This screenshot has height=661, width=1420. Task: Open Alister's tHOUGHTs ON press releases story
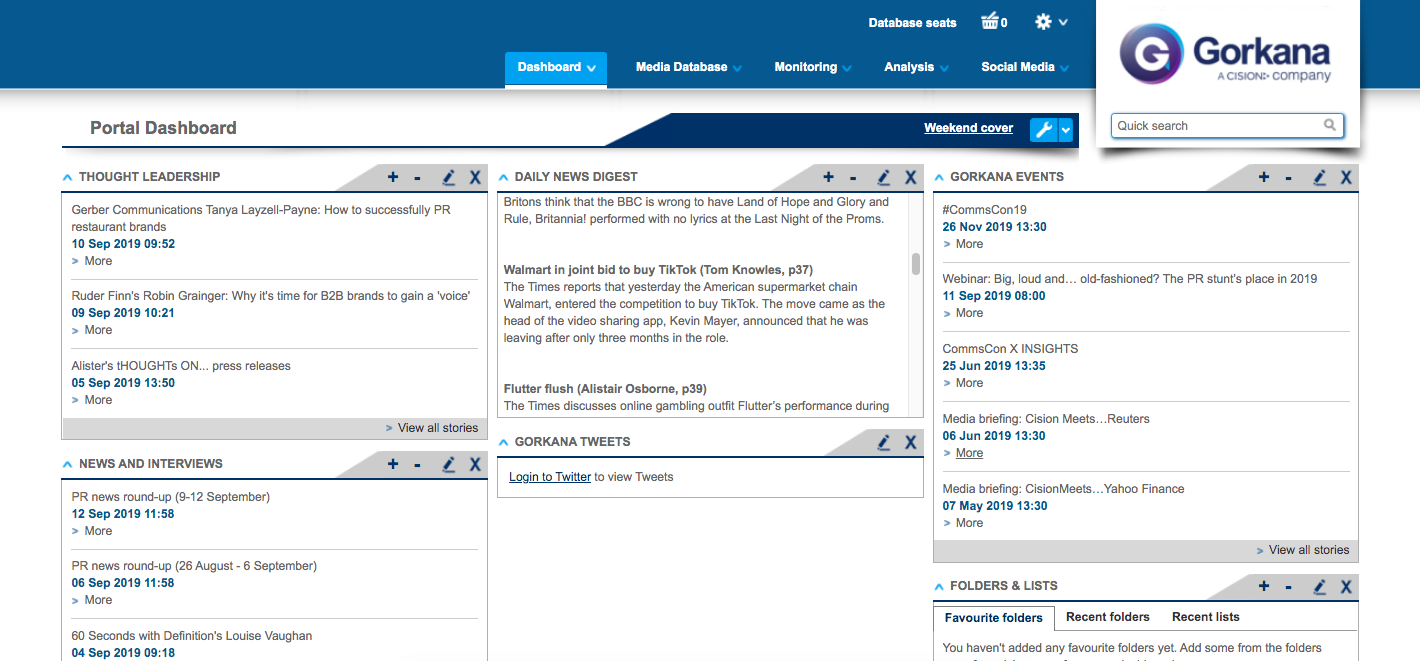(x=181, y=366)
